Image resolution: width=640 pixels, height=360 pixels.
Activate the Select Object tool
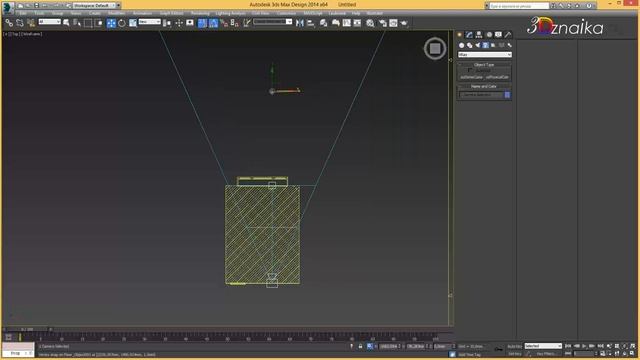click(x=66, y=23)
